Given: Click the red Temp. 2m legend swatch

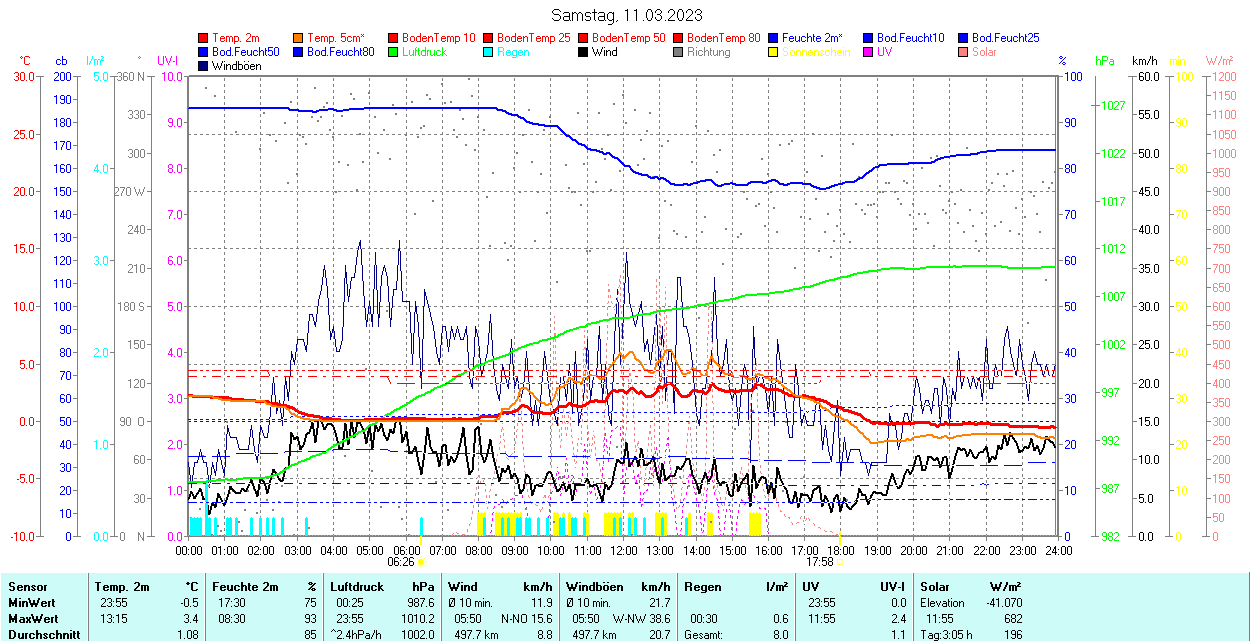Looking at the screenshot, I should pos(203,38).
